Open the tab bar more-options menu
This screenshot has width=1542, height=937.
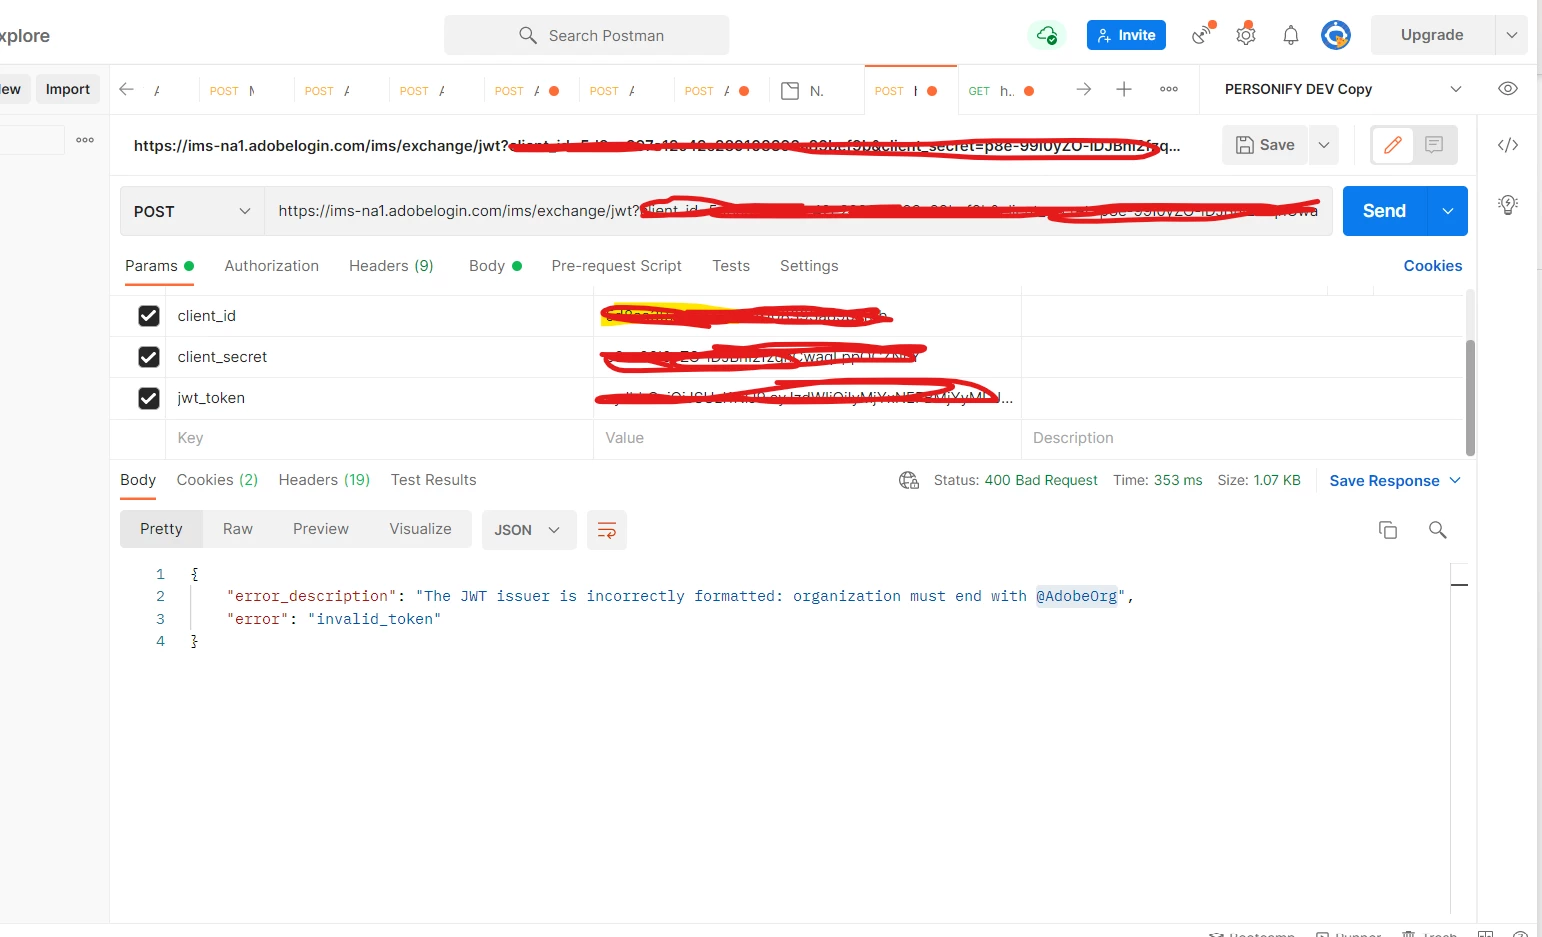pyautogui.click(x=1169, y=89)
